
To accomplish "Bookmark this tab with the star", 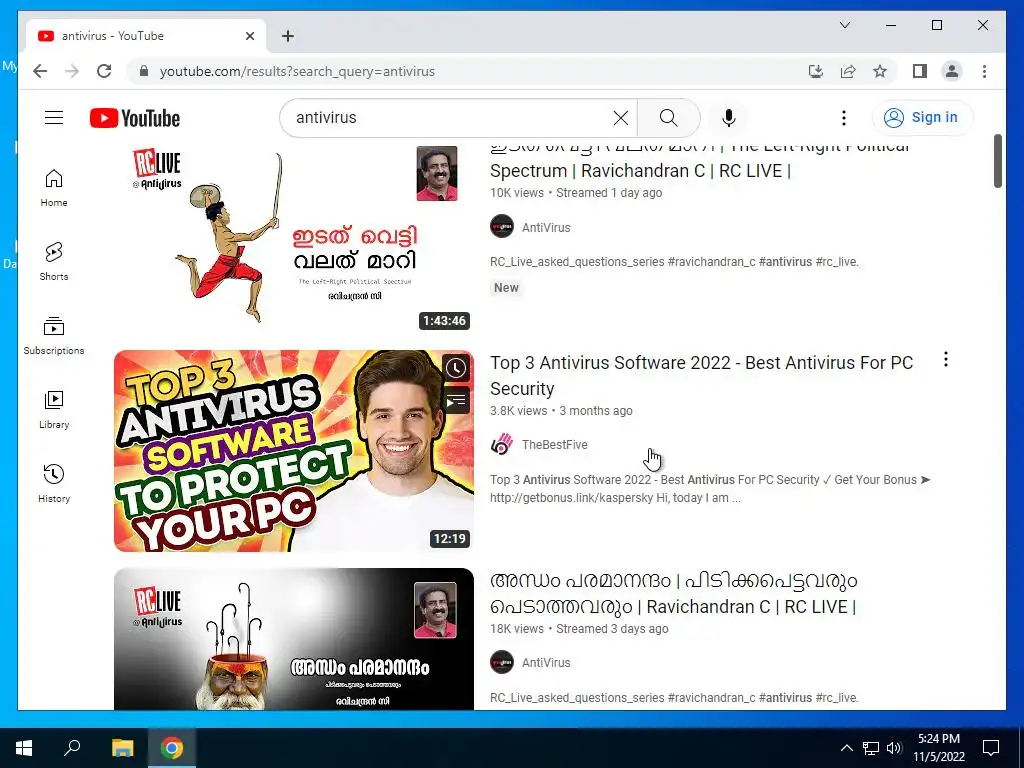I will (x=880, y=71).
